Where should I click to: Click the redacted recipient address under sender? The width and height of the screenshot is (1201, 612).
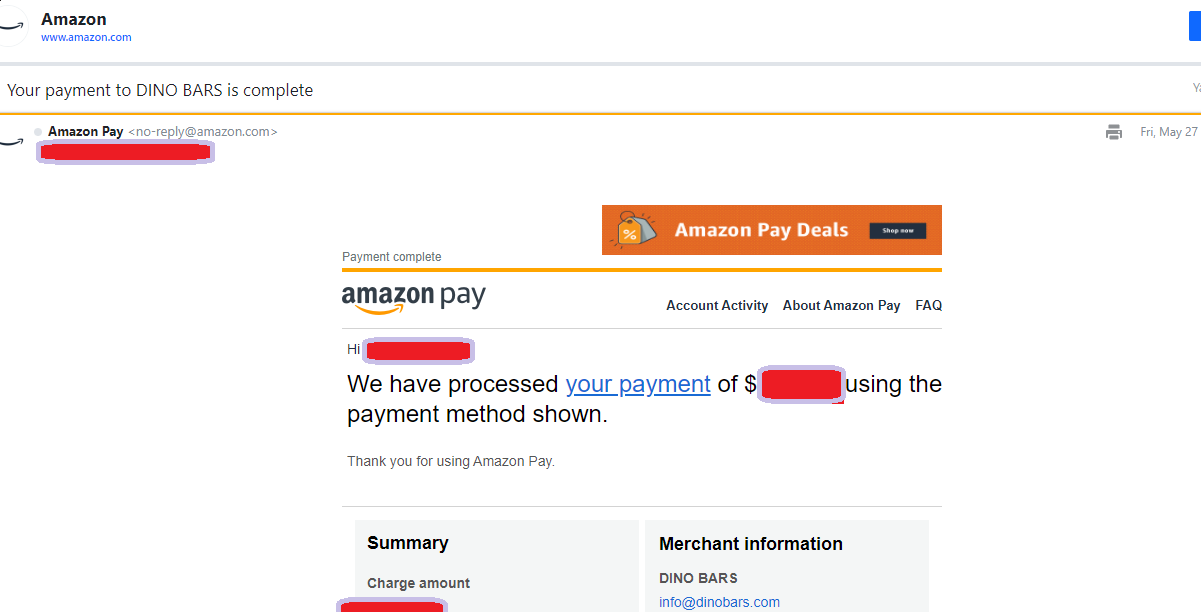click(x=125, y=152)
